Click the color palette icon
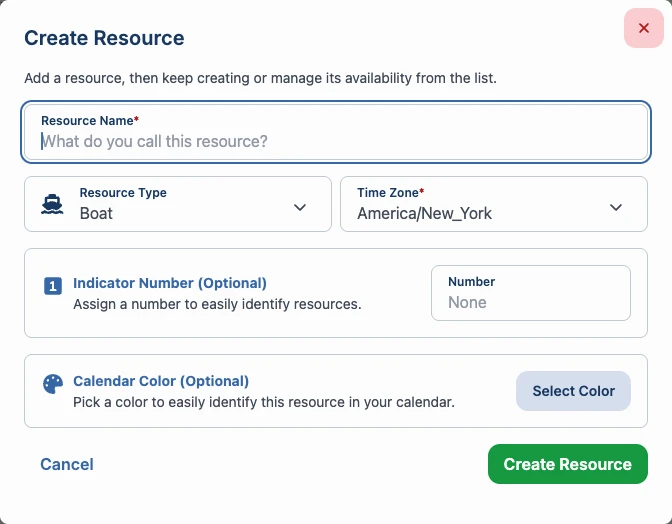The image size is (672, 524). pyautogui.click(x=53, y=384)
